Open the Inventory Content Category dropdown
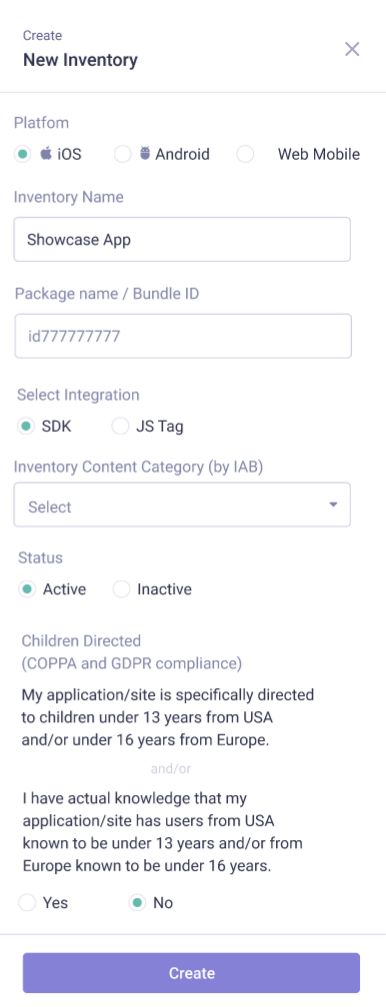This screenshot has height=1007, width=386. tap(182, 505)
